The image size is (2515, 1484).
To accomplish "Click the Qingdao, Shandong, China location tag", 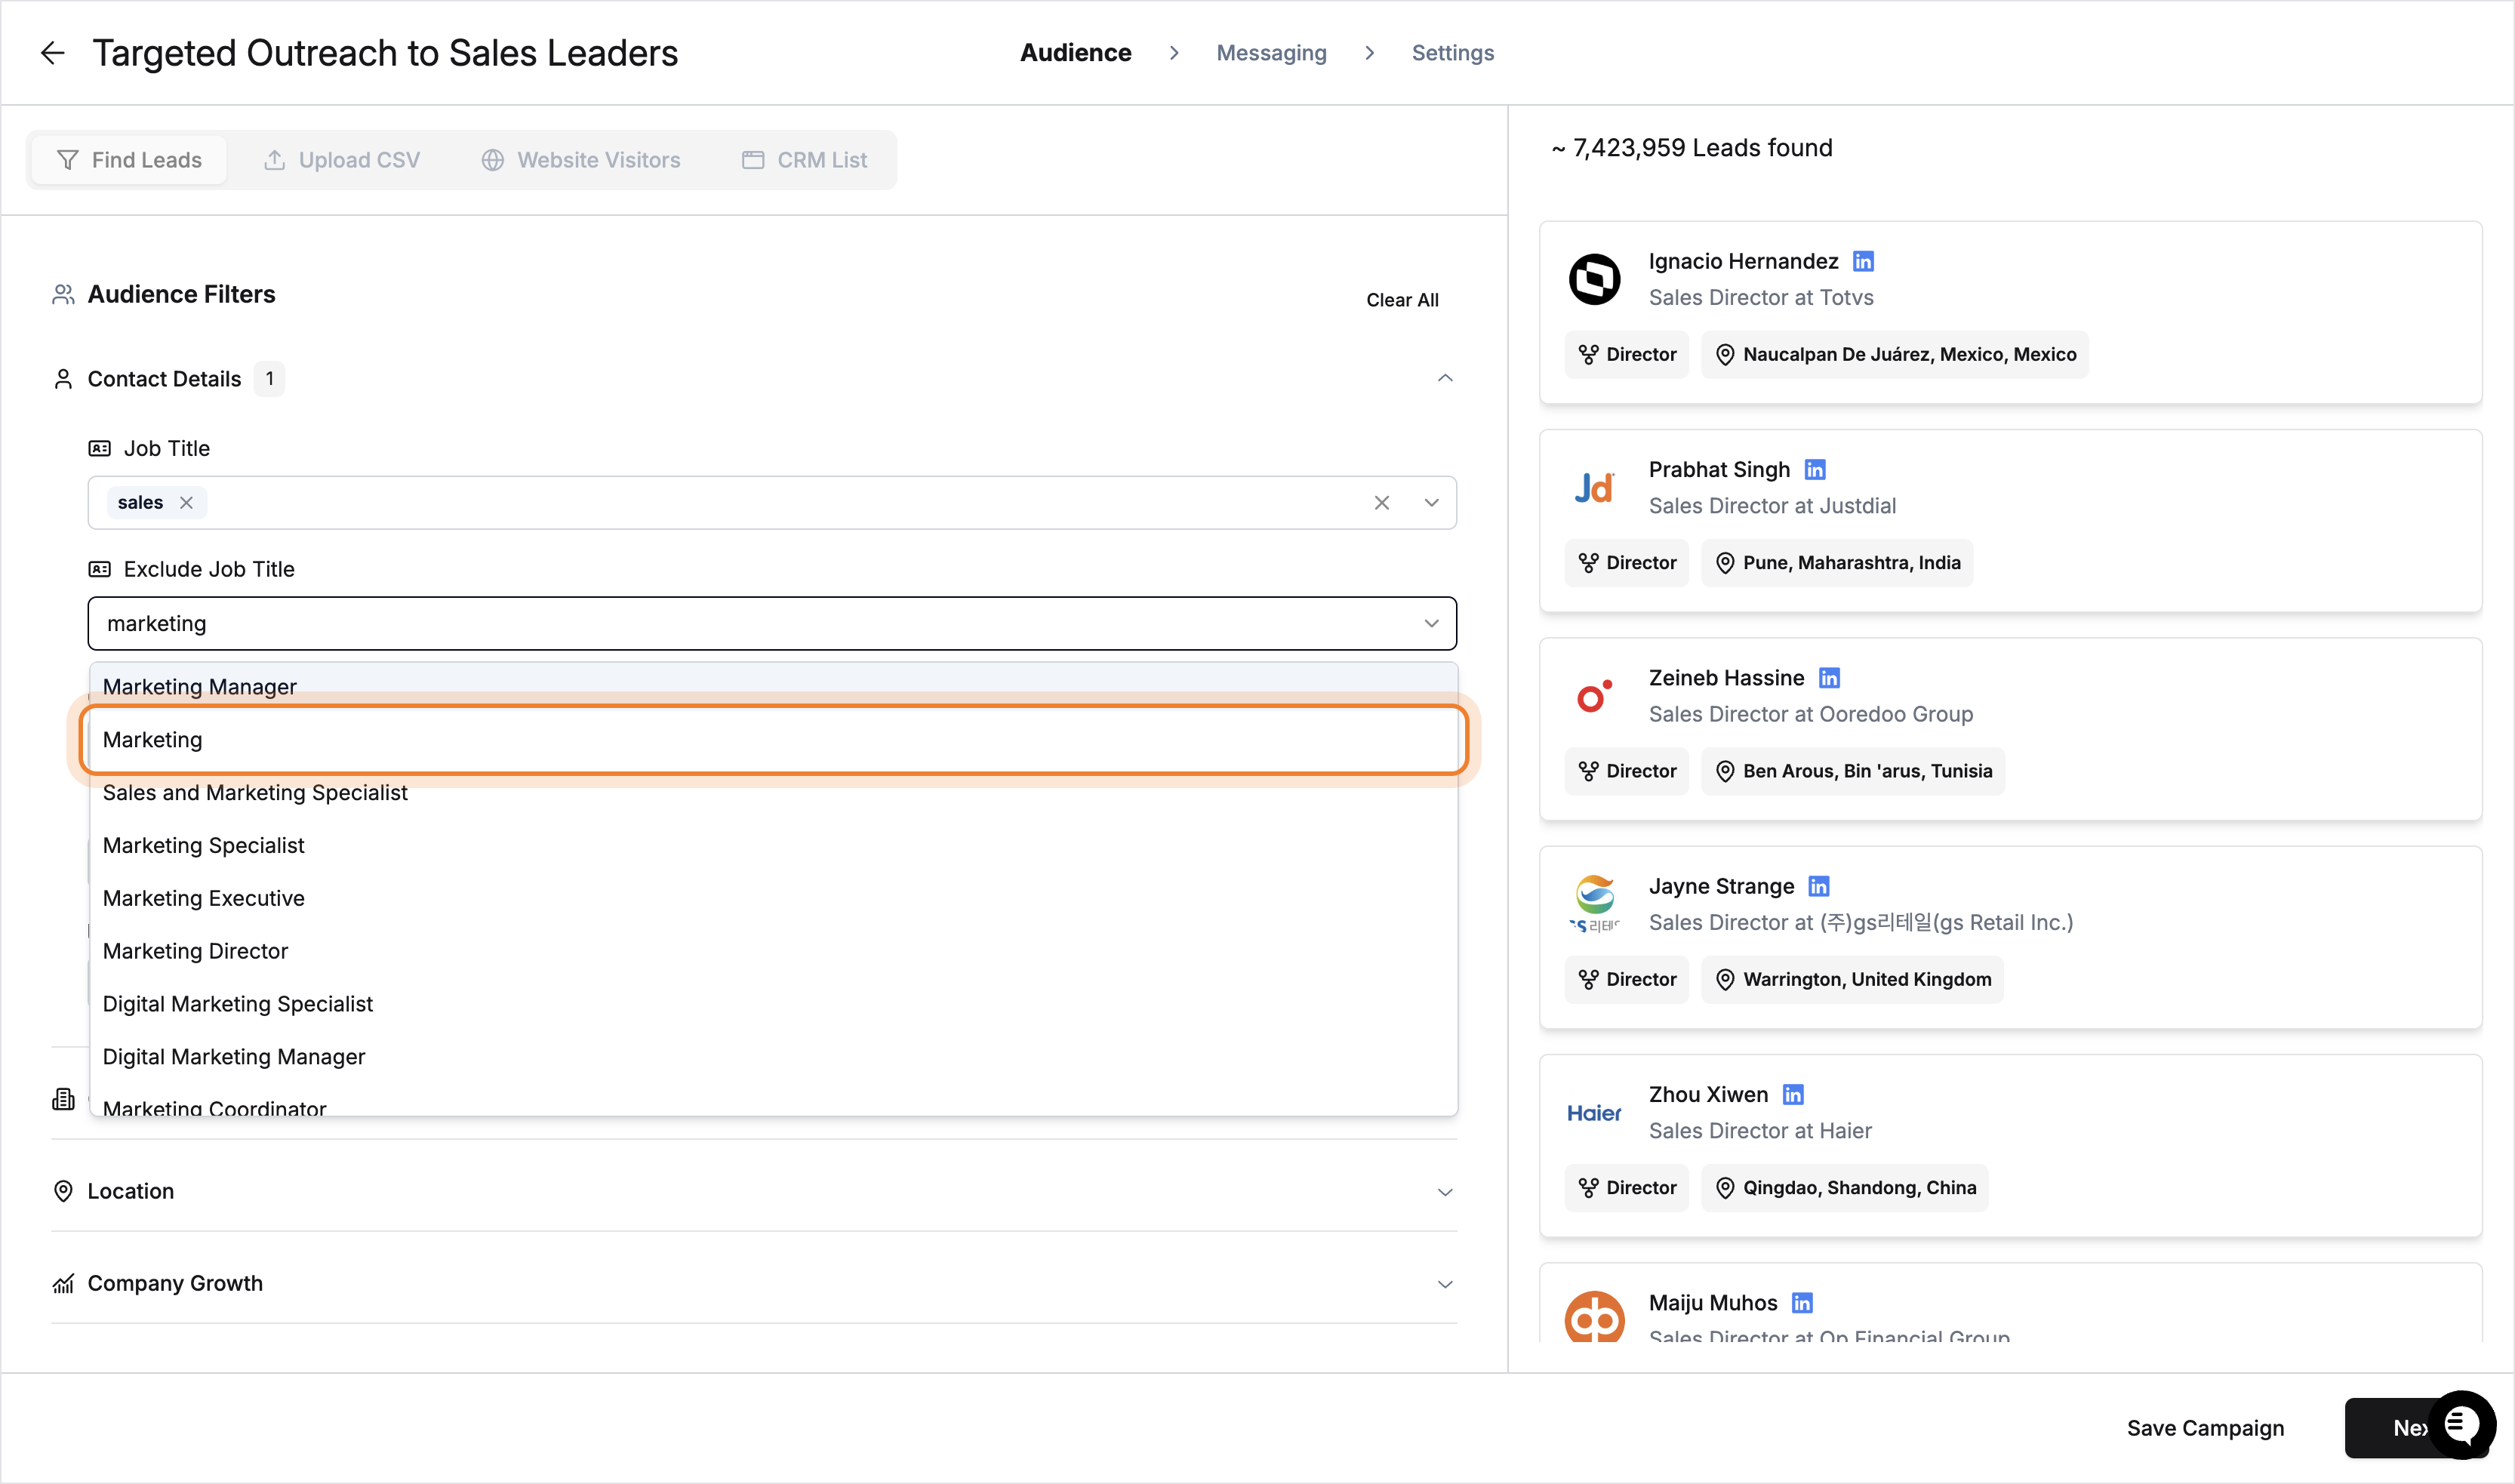I will tap(1844, 1187).
